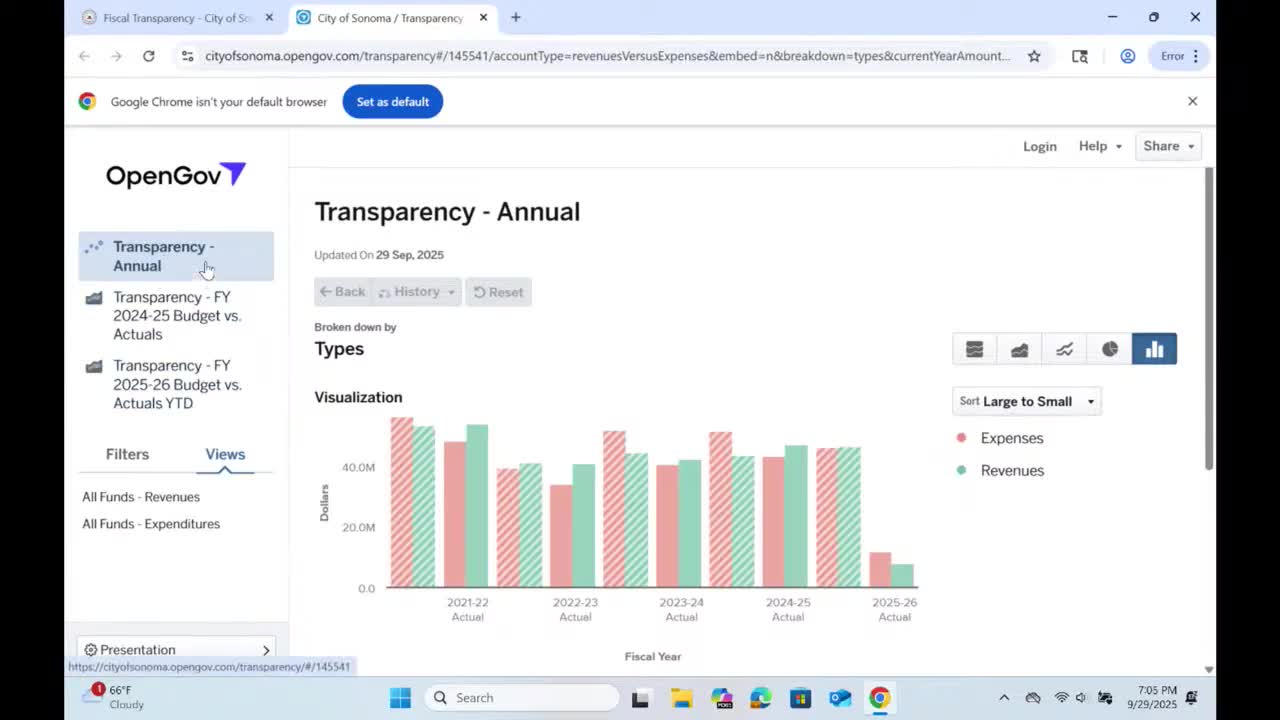Dismiss the default browser notification bar
The width and height of the screenshot is (1280, 720).
[x=1192, y=101]
